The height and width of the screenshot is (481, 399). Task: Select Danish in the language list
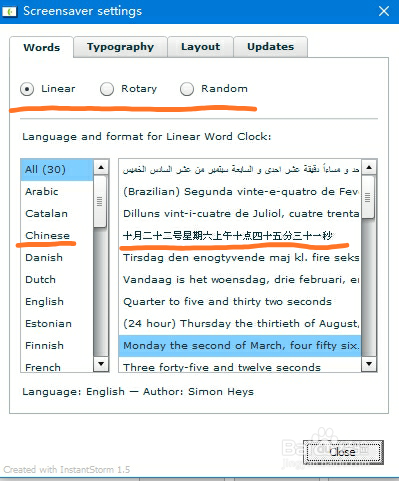pos(57,258)
